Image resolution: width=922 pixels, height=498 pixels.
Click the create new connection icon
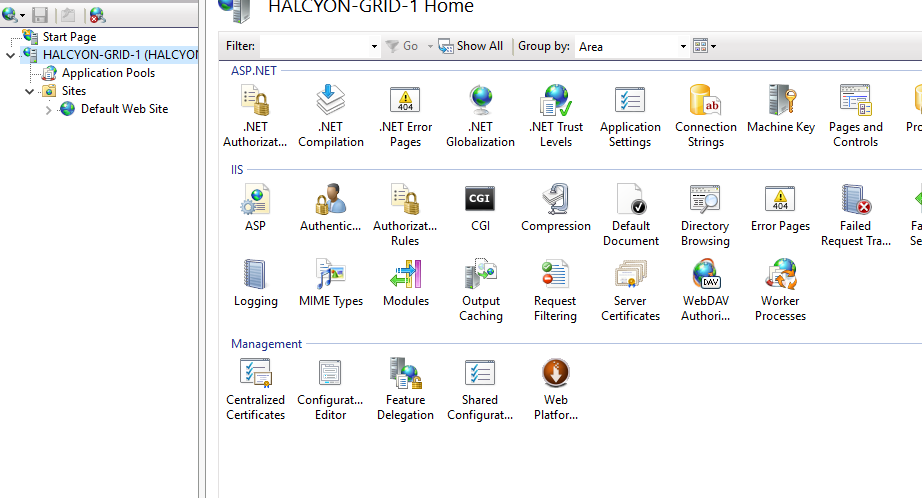[9, 14]
